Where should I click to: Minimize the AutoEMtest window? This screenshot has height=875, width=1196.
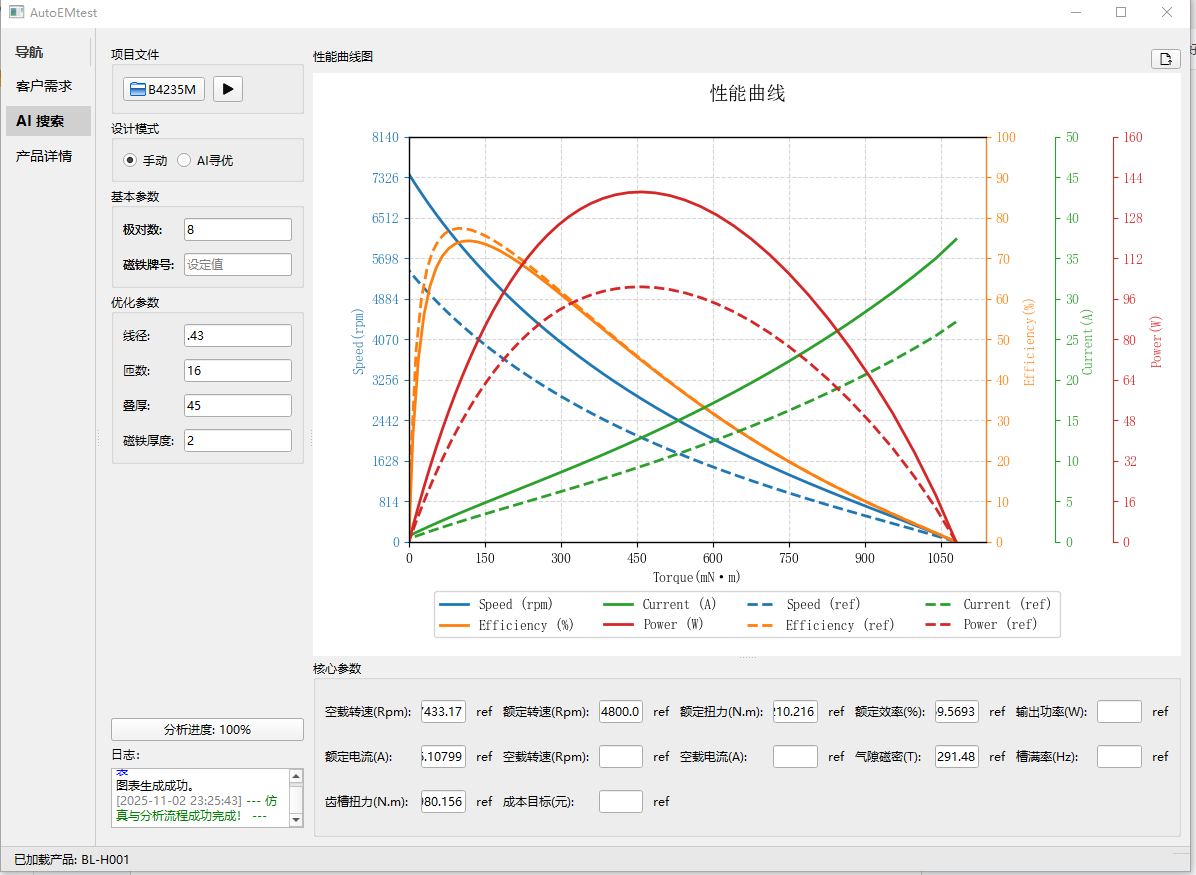(x=1076, y=12)
